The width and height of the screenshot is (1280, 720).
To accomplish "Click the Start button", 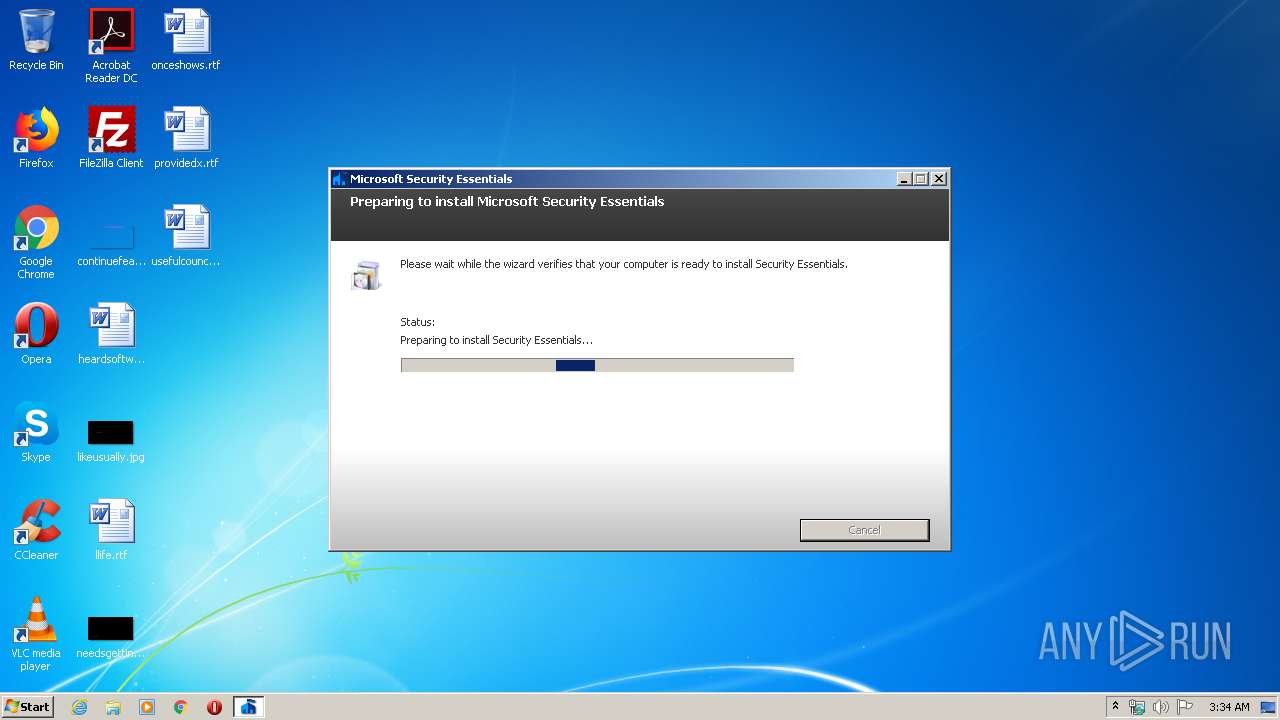I will (x=28, y=706).
